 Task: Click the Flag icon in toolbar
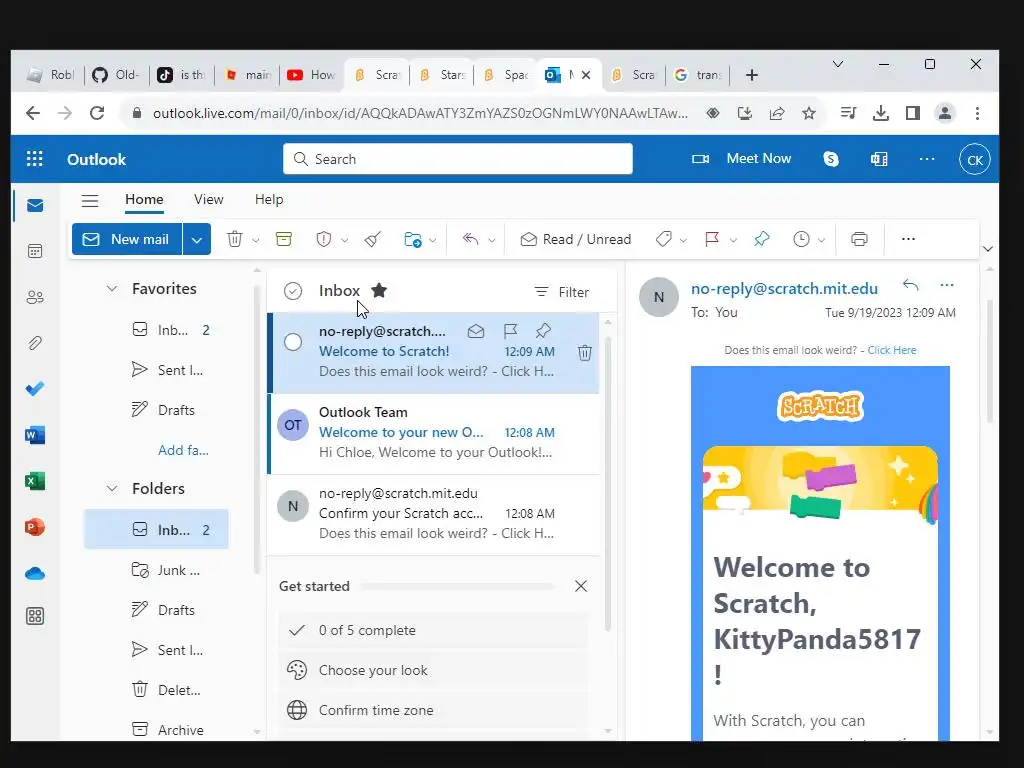pyautogui.click(x=712, y=239)
